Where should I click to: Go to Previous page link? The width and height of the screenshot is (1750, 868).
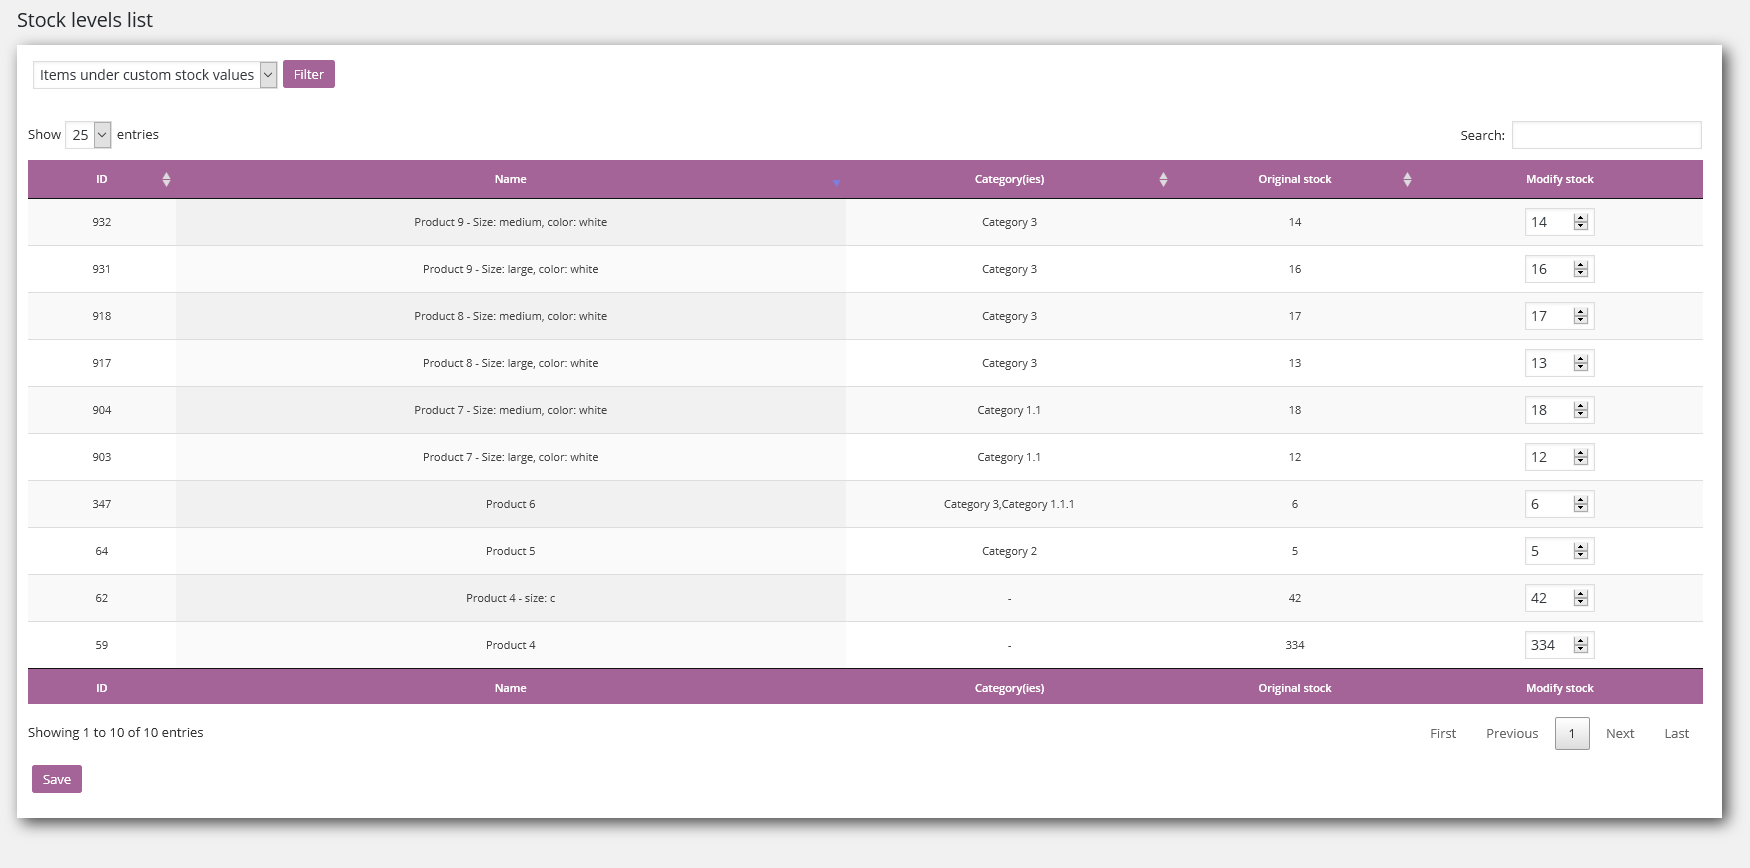tap(1512, 733)
